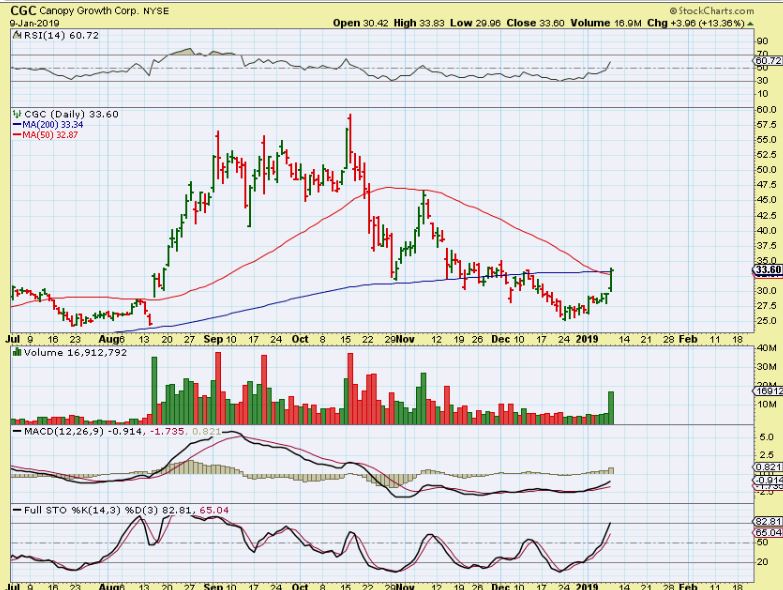Click the 60.72 RSI value tag on right axis
Viewport: 783px width, 590px height.
(768, 60)
